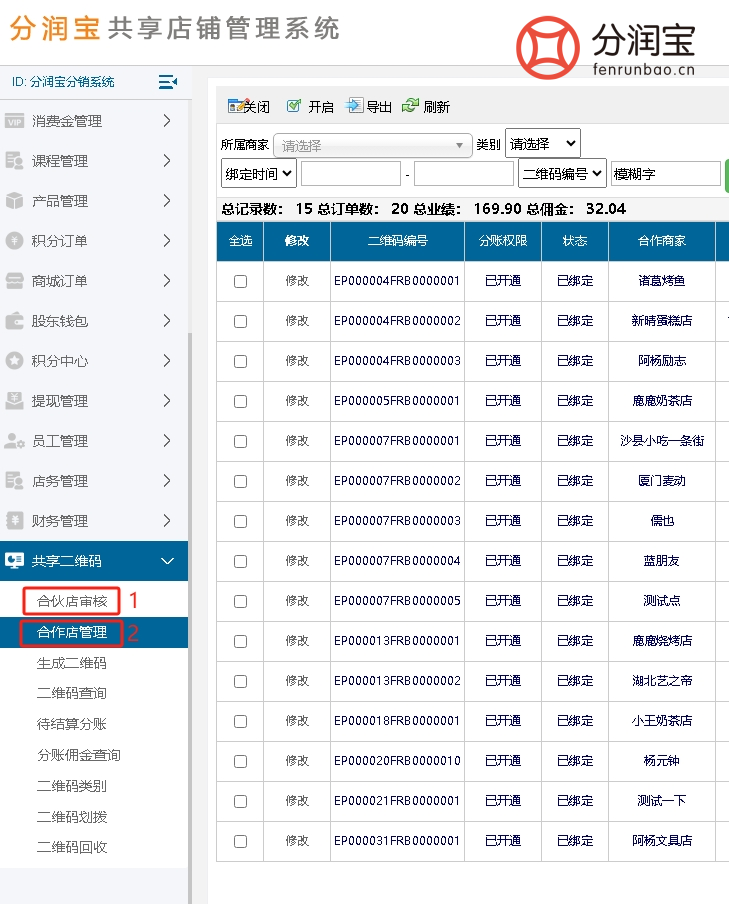Collapse the 共享二维码 menu section
729x904 pixels.
coord(167,561)
